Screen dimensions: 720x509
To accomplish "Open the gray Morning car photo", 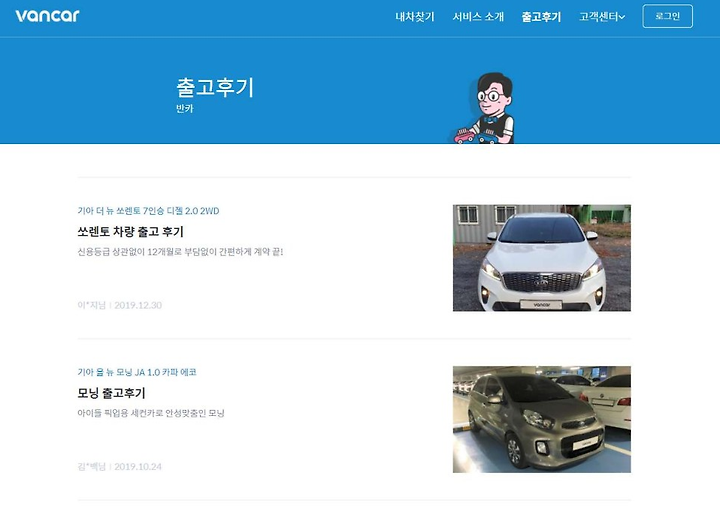I will click(x=542, y=419).
